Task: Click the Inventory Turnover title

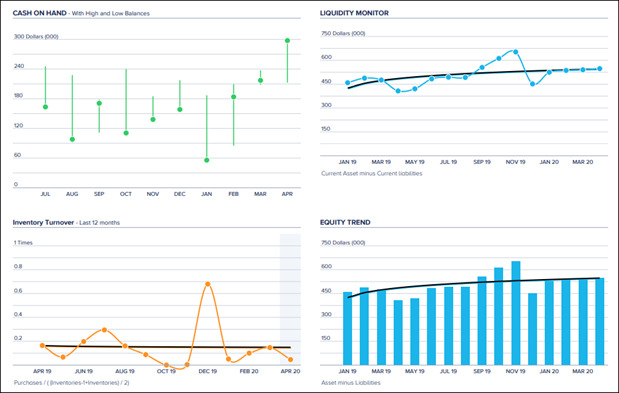Action: (43, 223)
